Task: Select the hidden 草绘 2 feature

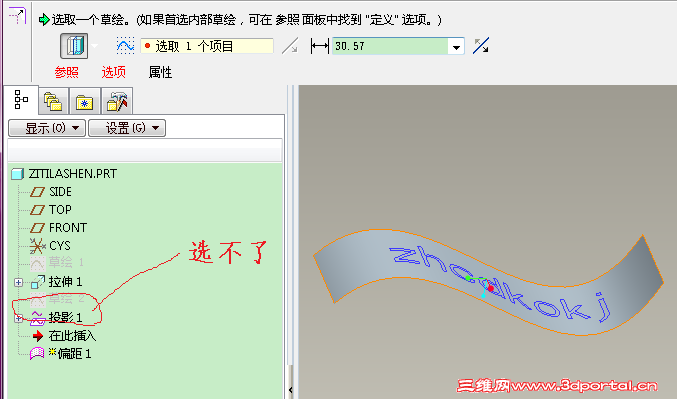Action: click(x=66, y=299)
